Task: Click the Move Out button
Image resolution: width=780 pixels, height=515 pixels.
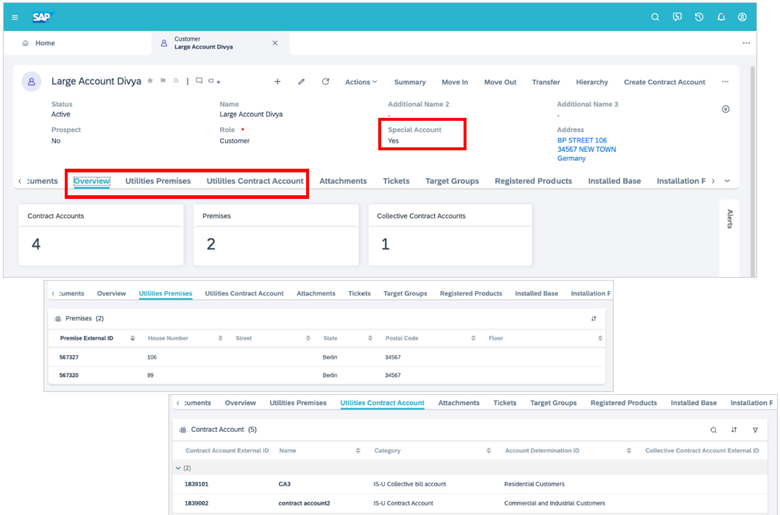Action: pos(500,82)
